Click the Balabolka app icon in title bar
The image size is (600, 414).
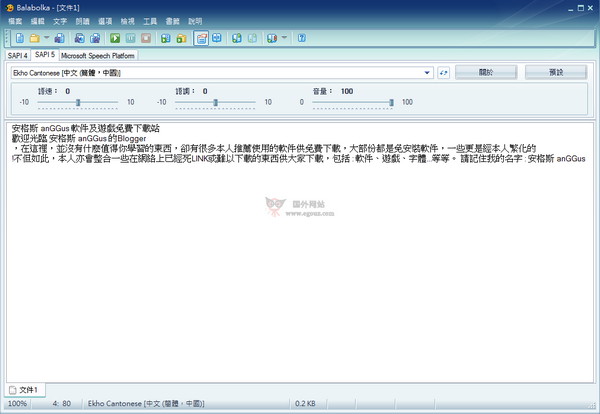pos(10,8)
